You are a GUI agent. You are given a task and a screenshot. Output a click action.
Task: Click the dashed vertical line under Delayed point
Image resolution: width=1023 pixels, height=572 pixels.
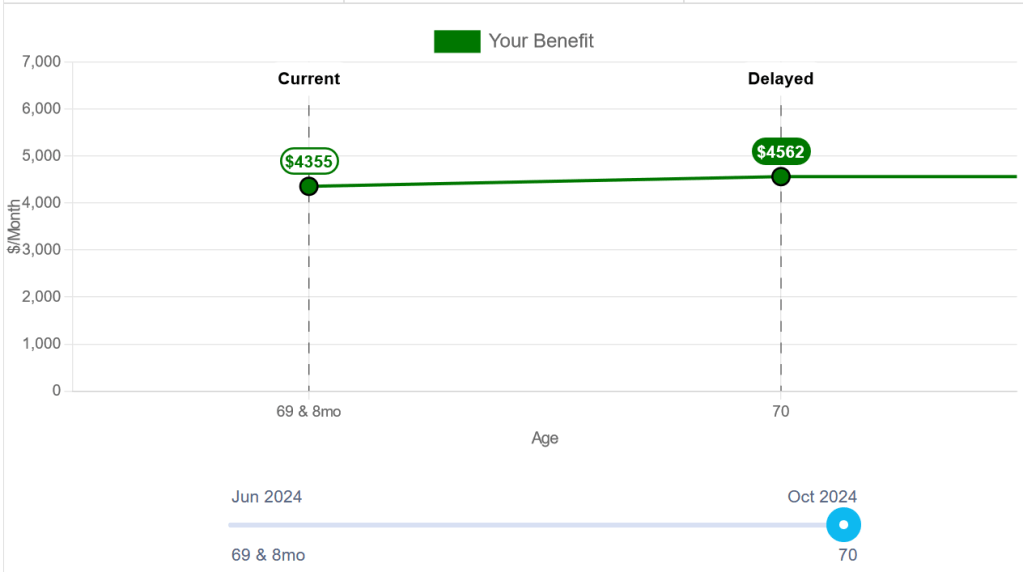781,290
